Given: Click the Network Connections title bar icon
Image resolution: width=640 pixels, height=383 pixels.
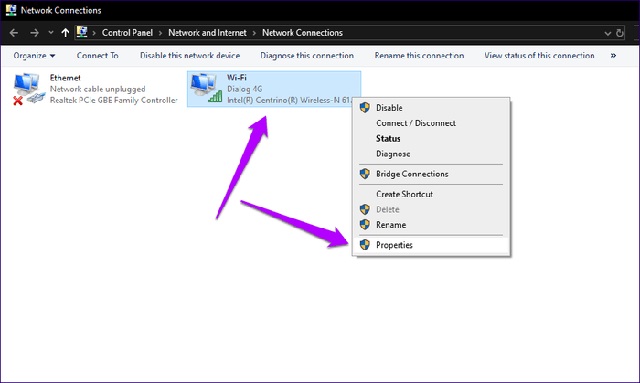Looking at the screenshot, I should (x=11, y=10).
